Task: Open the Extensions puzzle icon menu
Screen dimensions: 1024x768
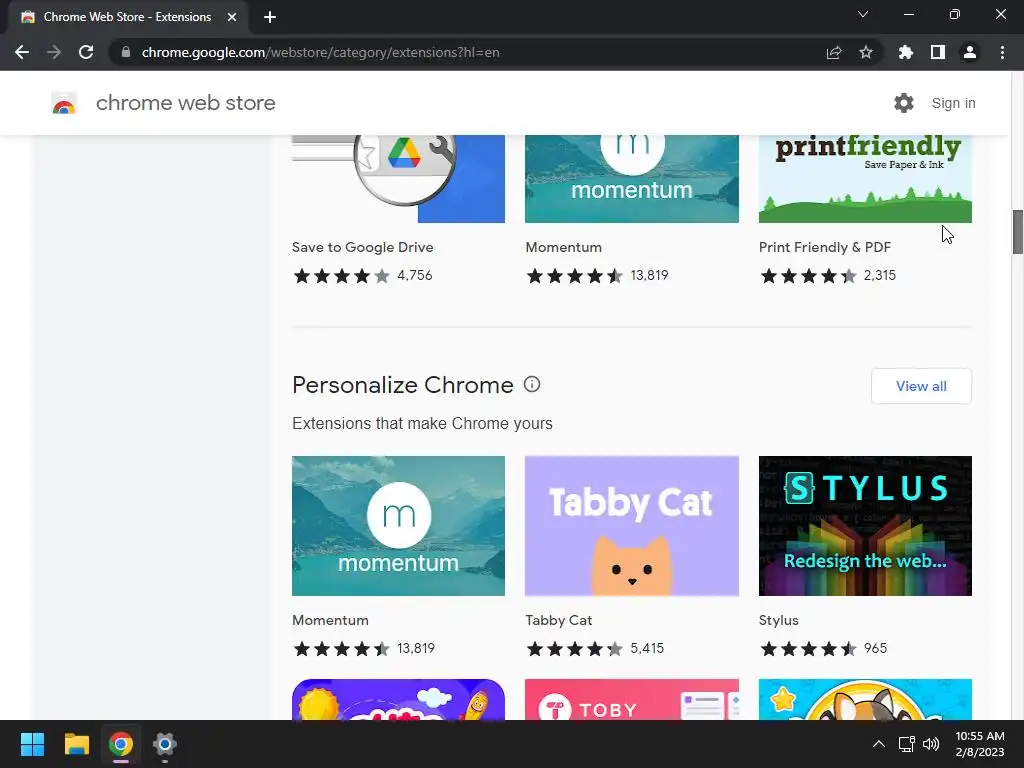Action: pyautogui.click(x=906, y=52)
